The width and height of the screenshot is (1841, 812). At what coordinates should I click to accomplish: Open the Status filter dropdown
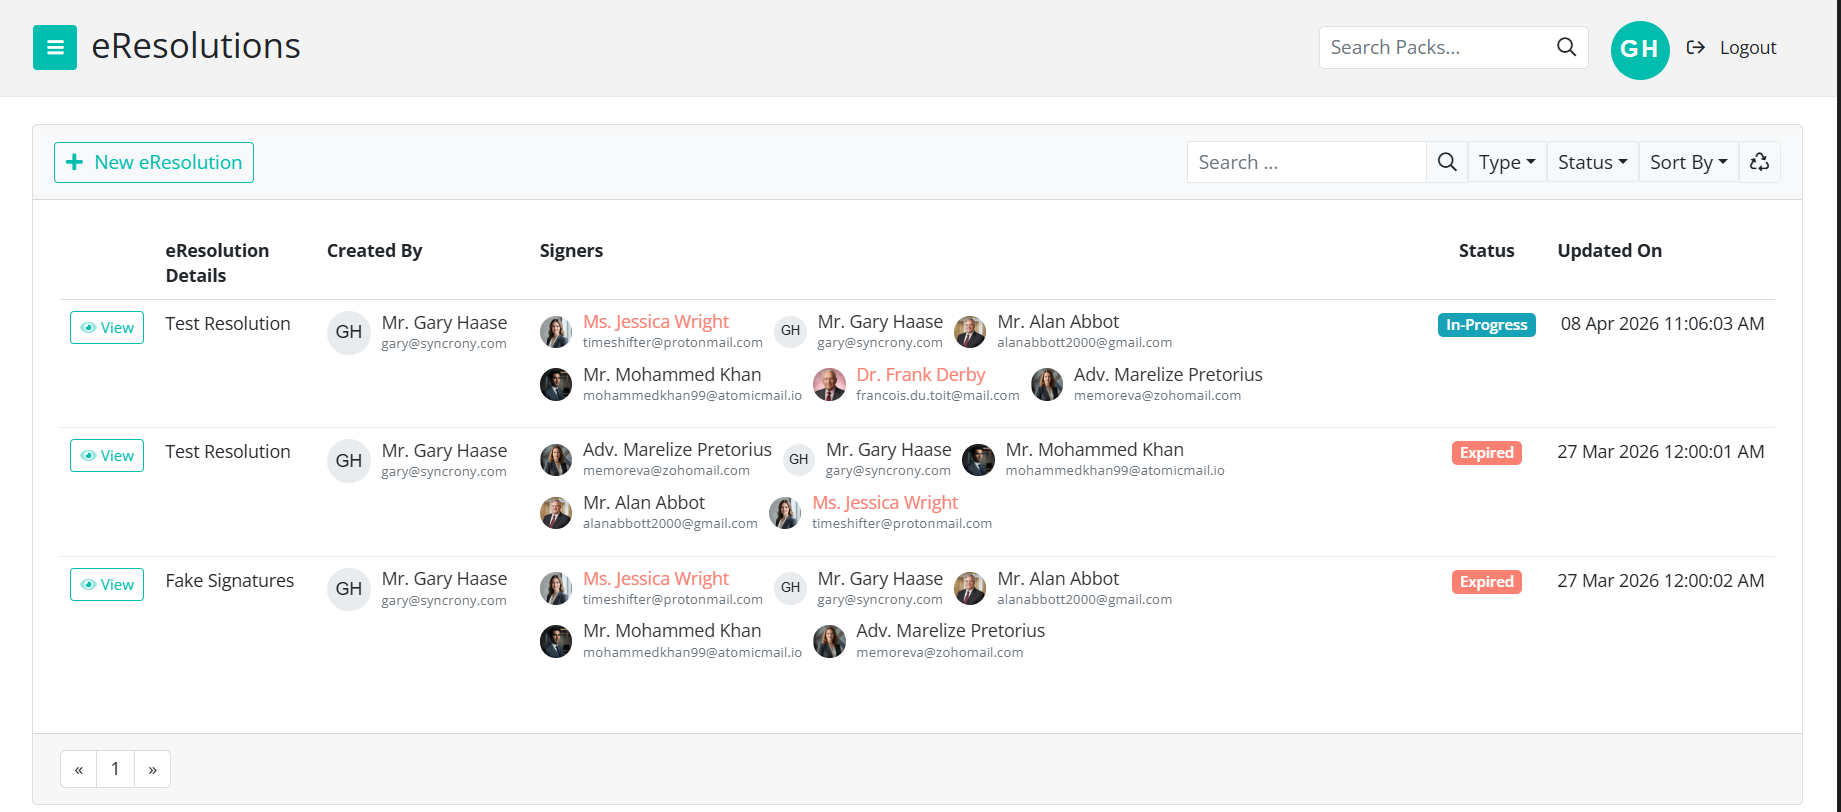tap(1592, 161)
